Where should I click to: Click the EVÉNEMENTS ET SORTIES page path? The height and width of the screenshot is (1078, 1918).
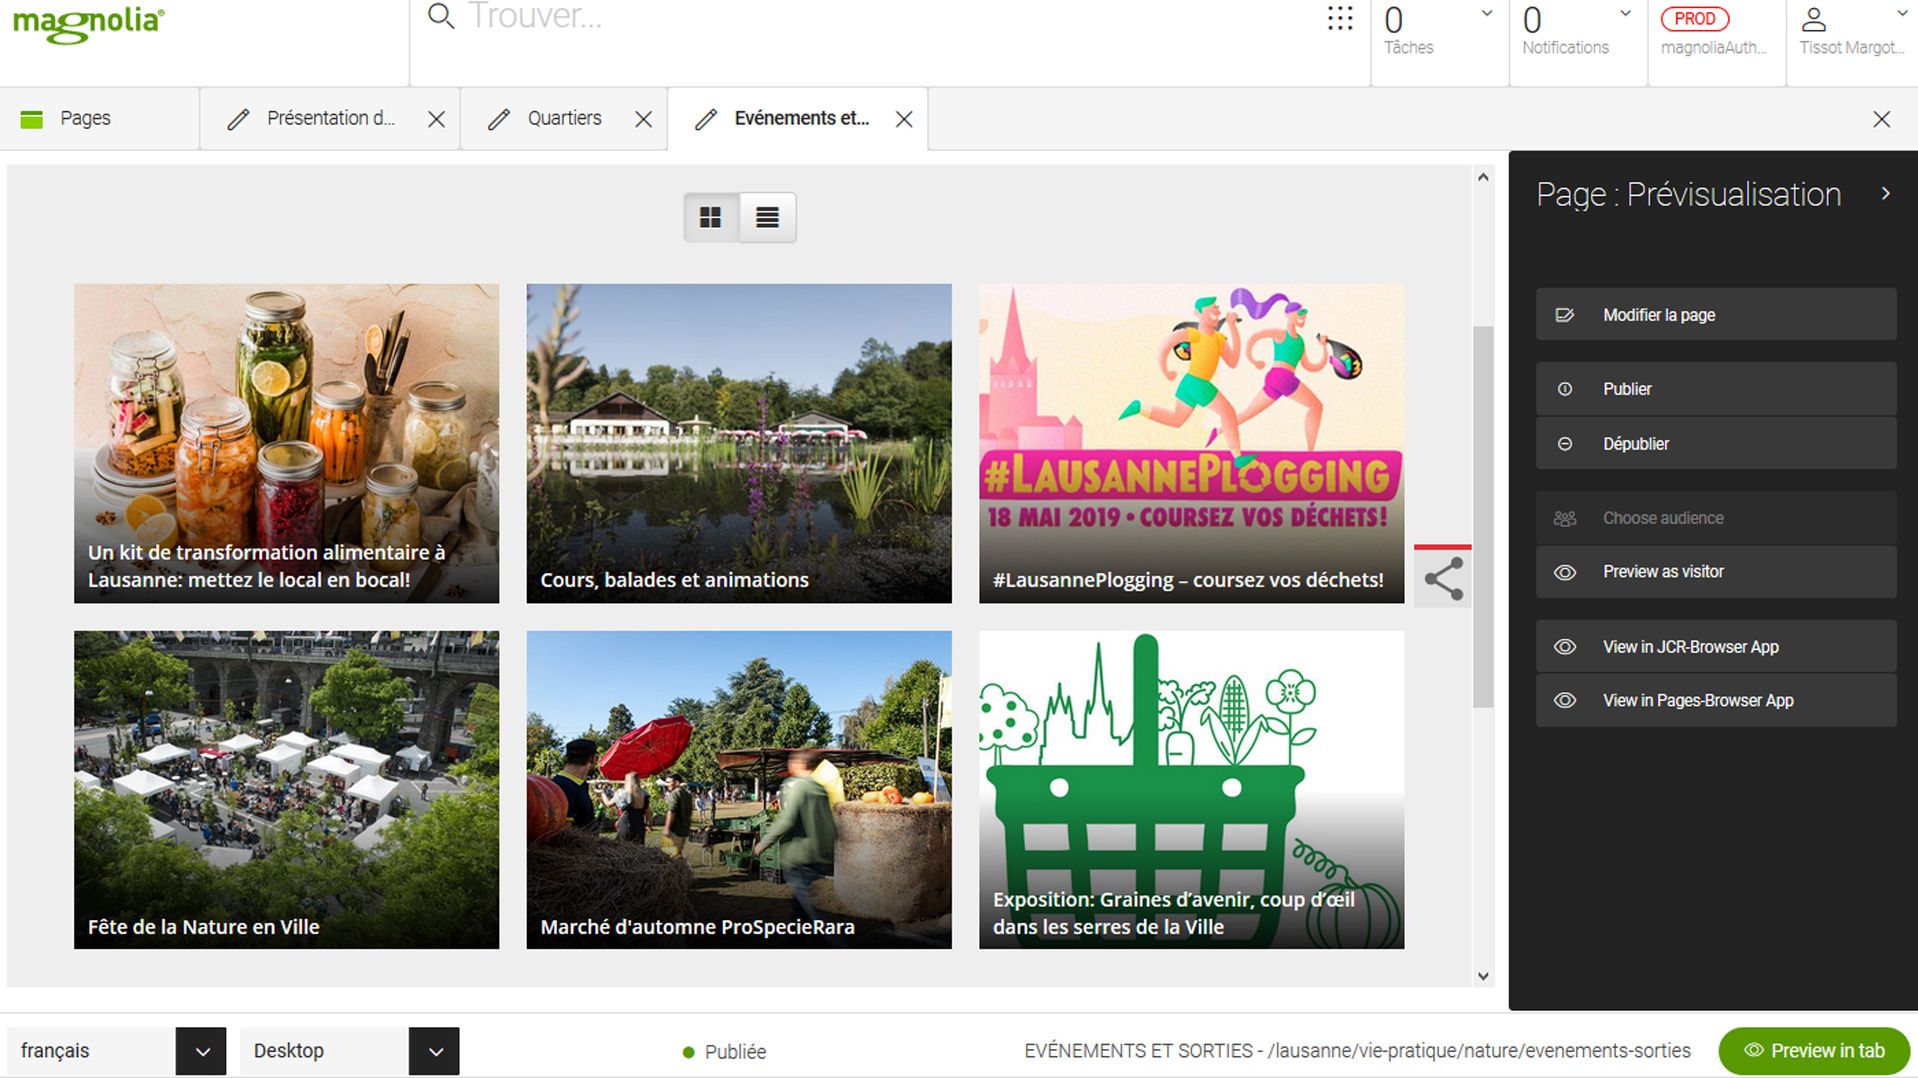point(1357,1051)
